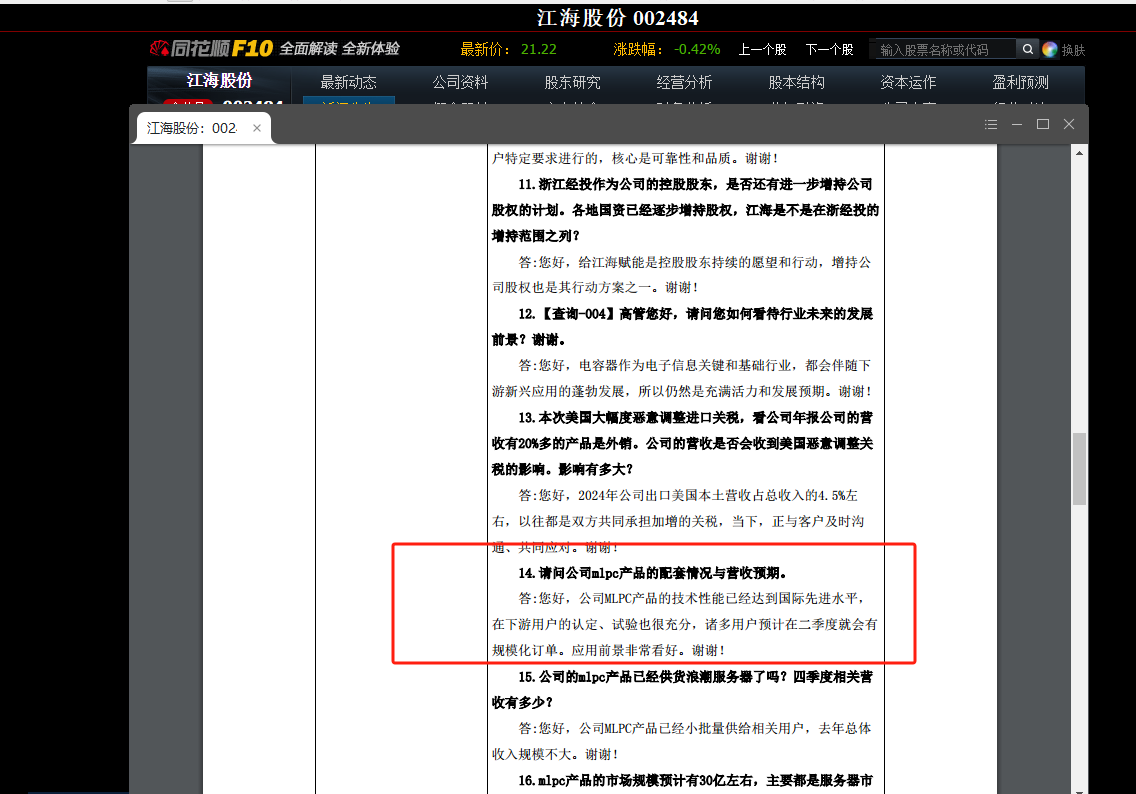
Task: Click question 14 about mlpc 配套情况
Action: coord(653,573)
